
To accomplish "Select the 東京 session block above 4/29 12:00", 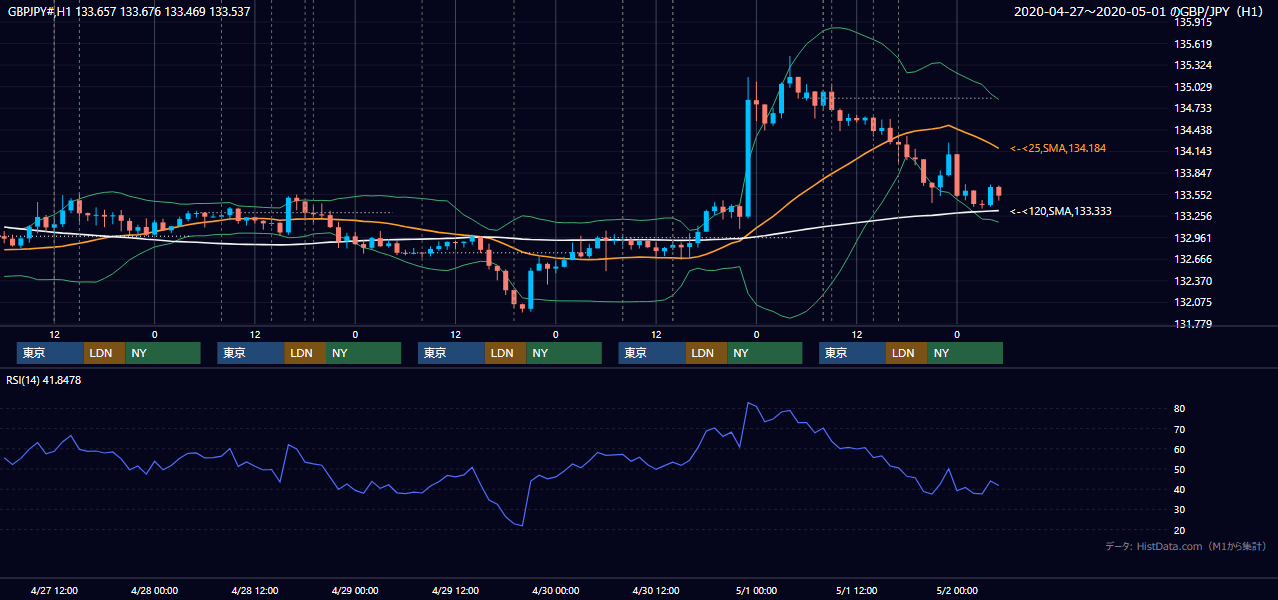I will [451, 353].
